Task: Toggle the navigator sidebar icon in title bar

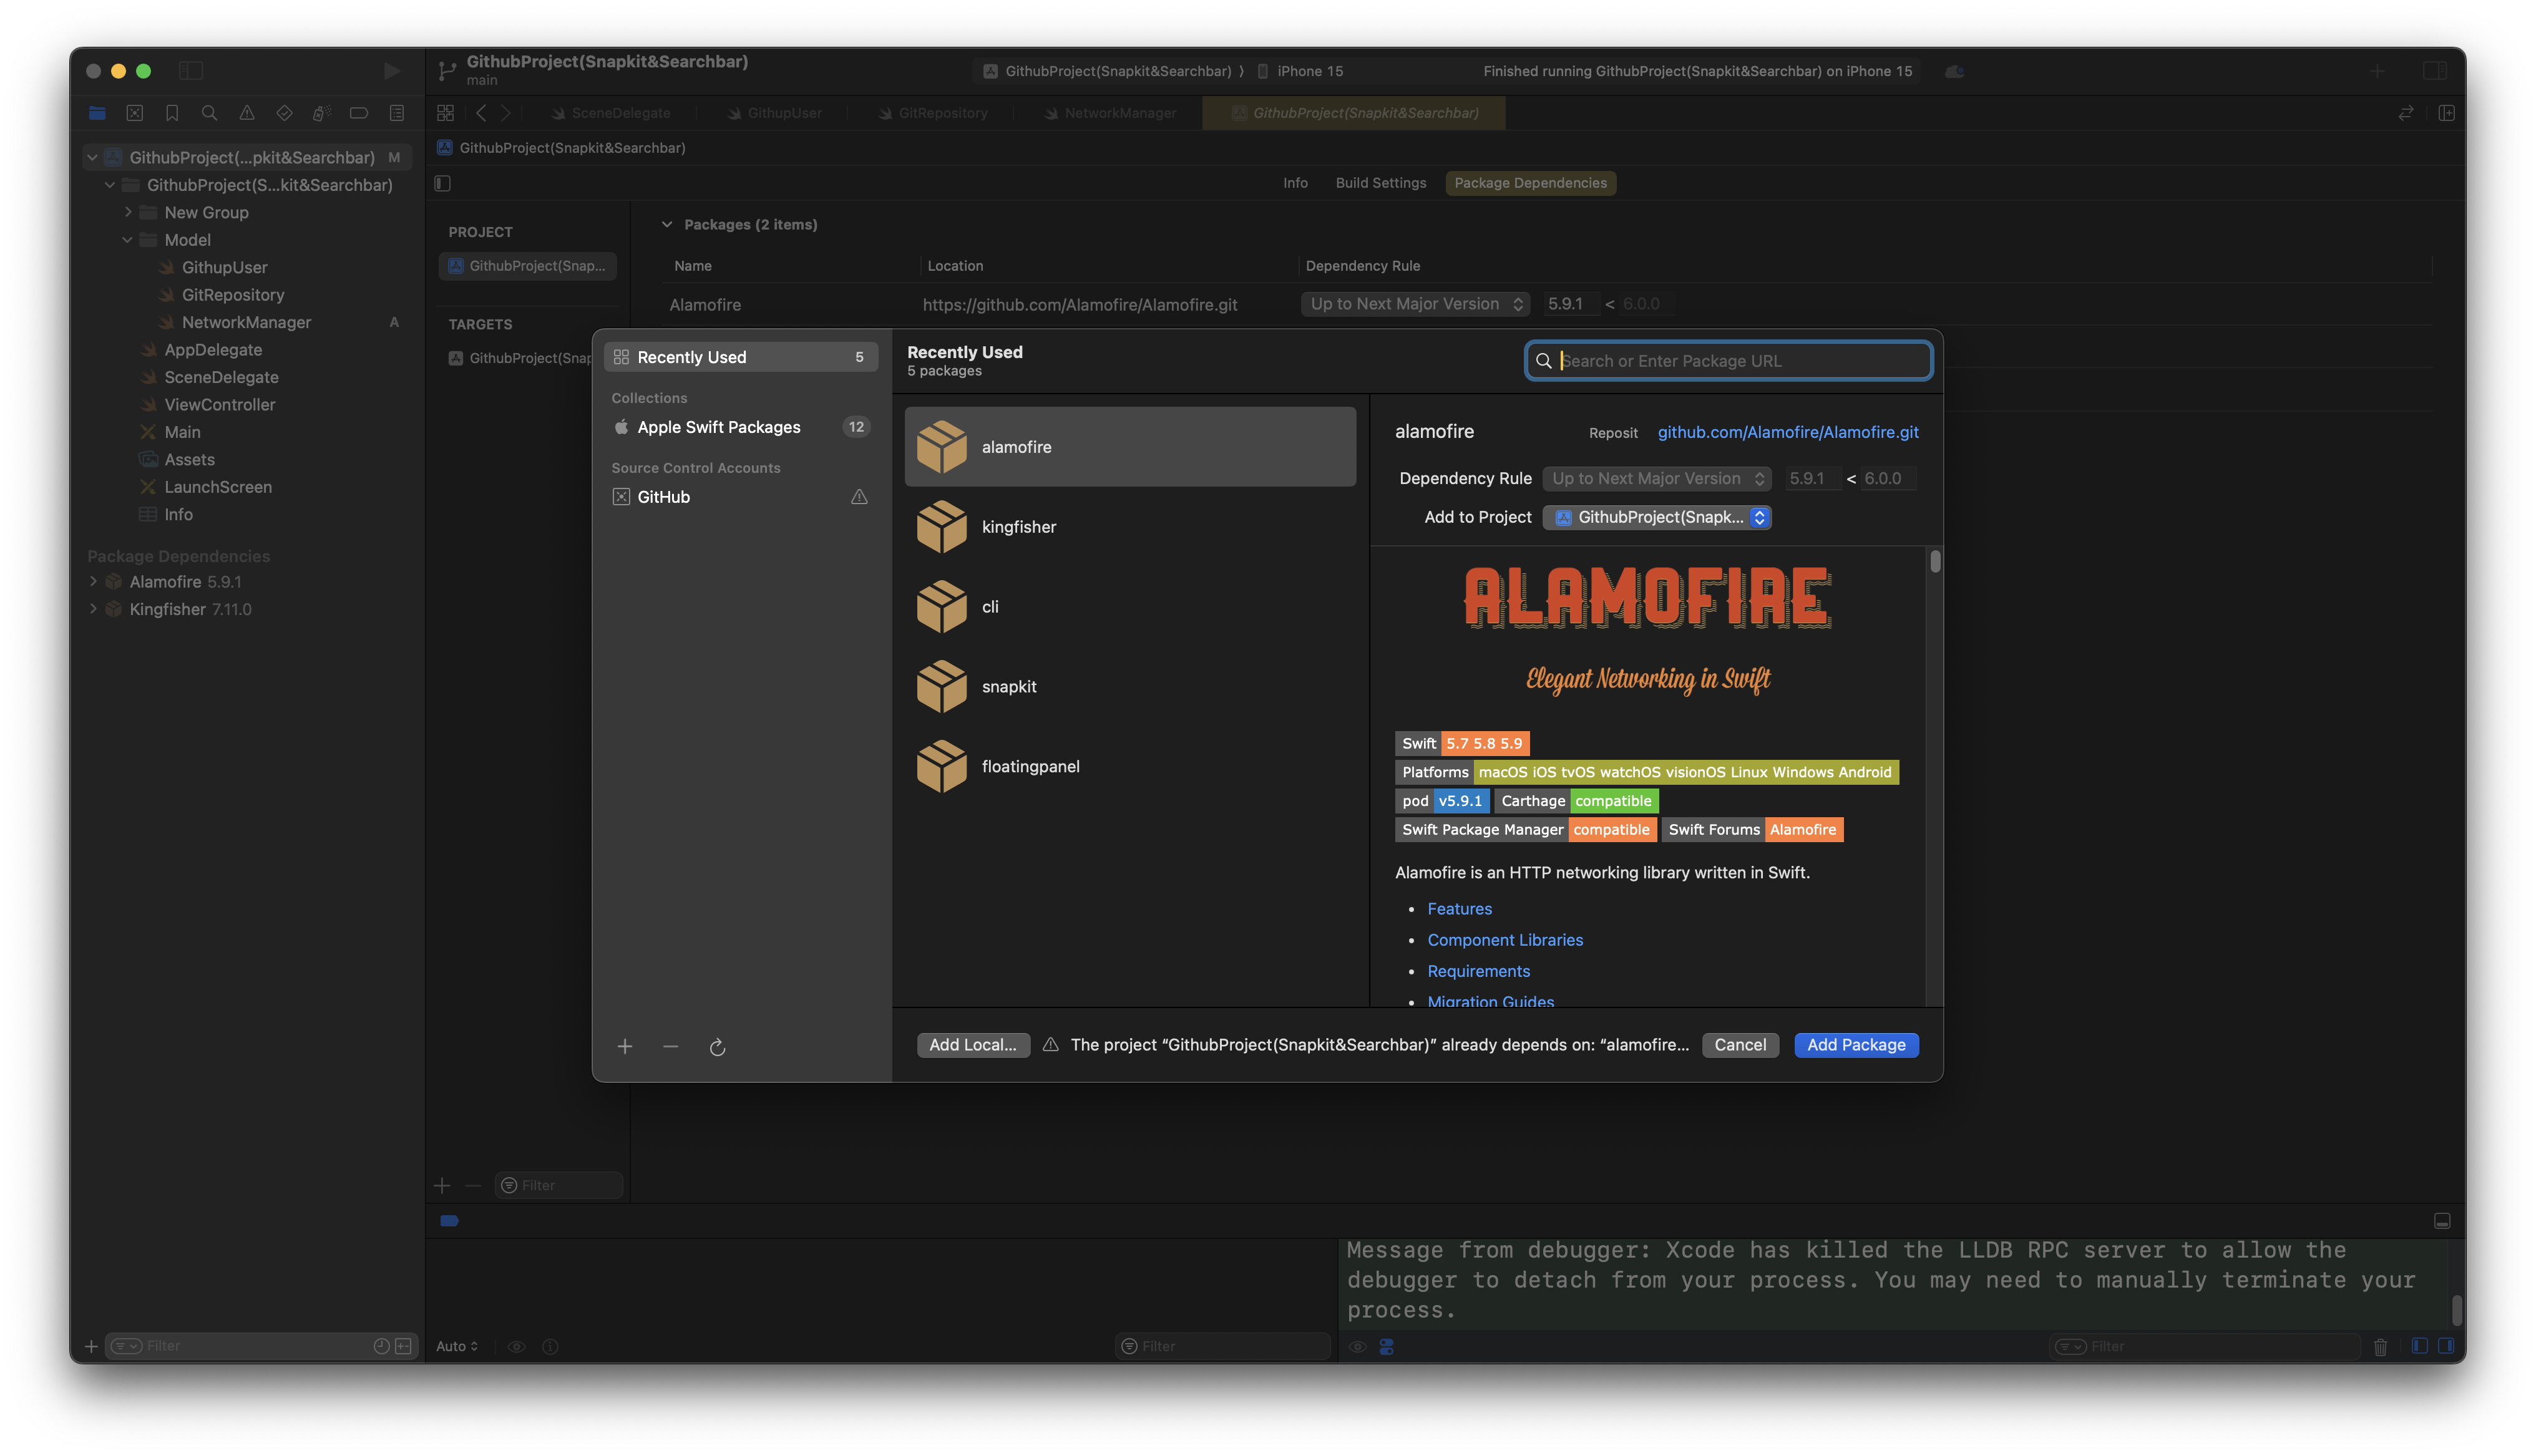Action: point(191,71)
